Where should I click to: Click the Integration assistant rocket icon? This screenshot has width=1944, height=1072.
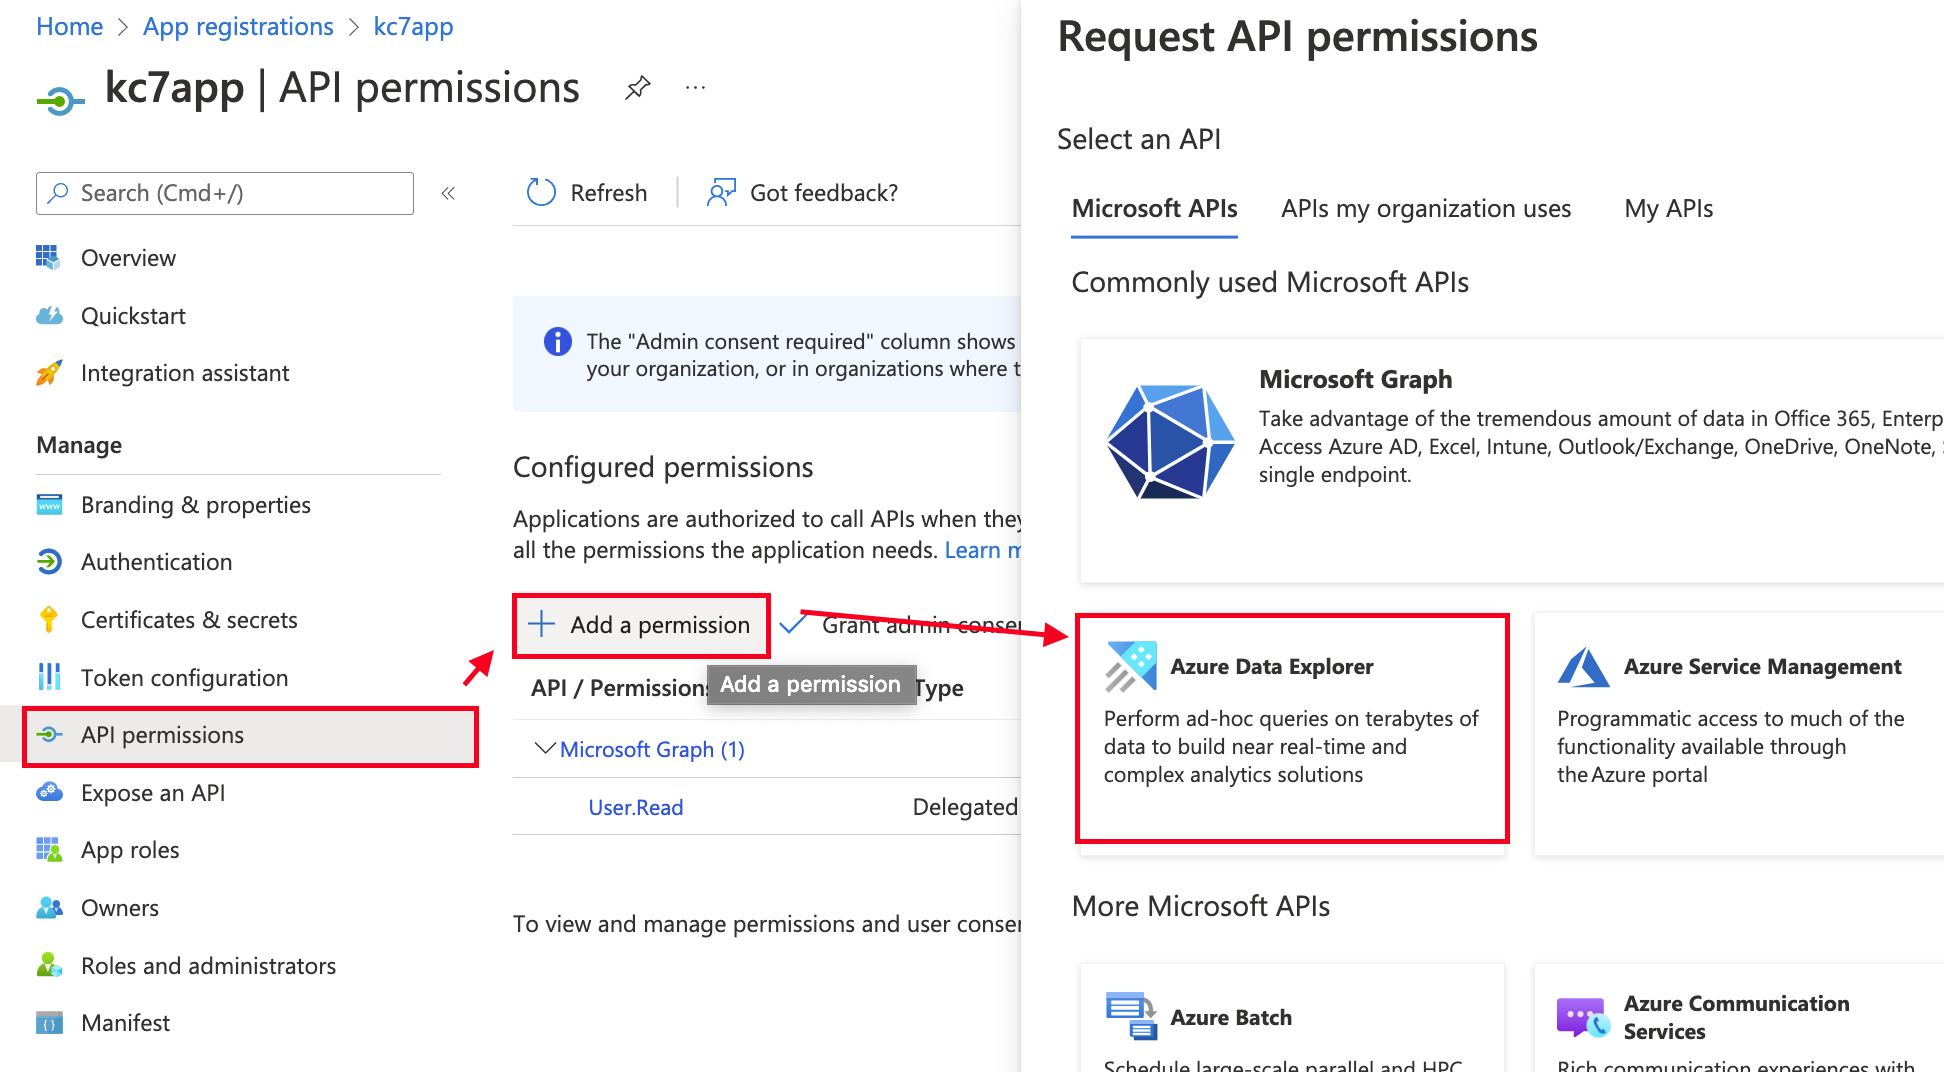pos(49,372)
